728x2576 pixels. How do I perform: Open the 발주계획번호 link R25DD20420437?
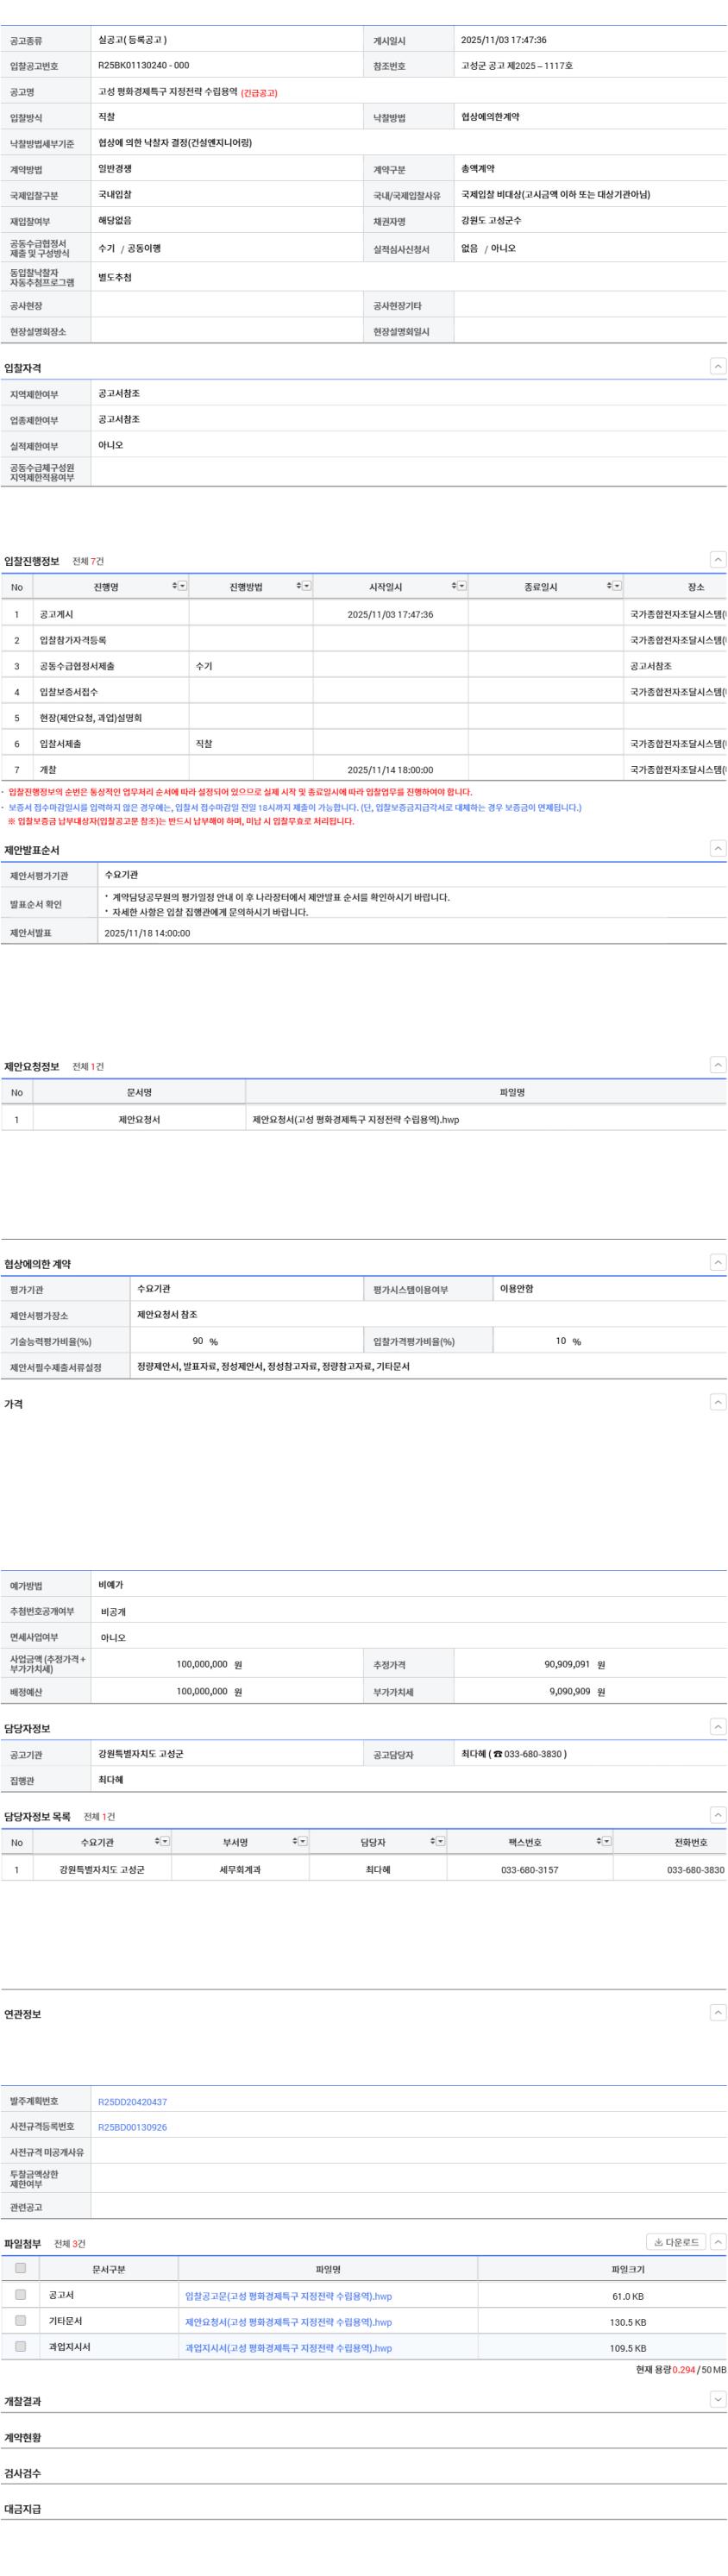tap(132, 2102)
